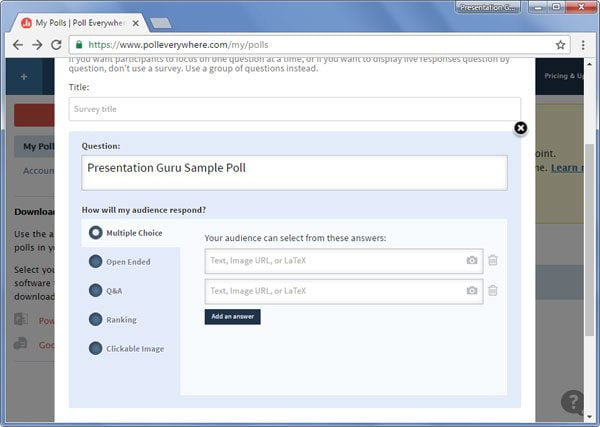600x427 pixels.
Task: Close the survey dialog with the X icon
Action: point(520,128)
